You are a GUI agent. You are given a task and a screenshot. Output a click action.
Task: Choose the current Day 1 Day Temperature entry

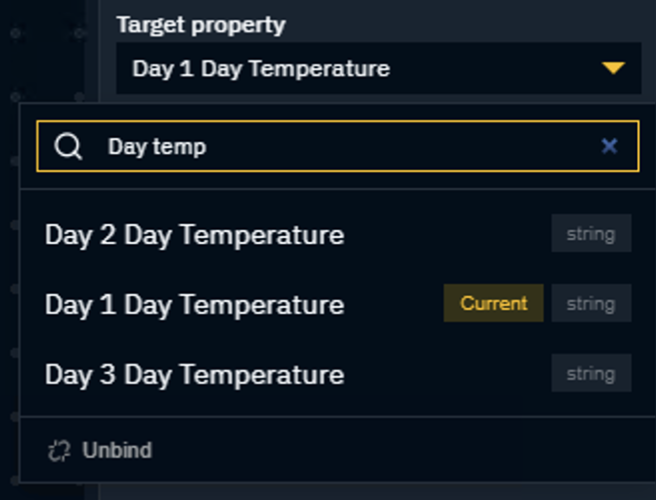[x=338, y=303]
